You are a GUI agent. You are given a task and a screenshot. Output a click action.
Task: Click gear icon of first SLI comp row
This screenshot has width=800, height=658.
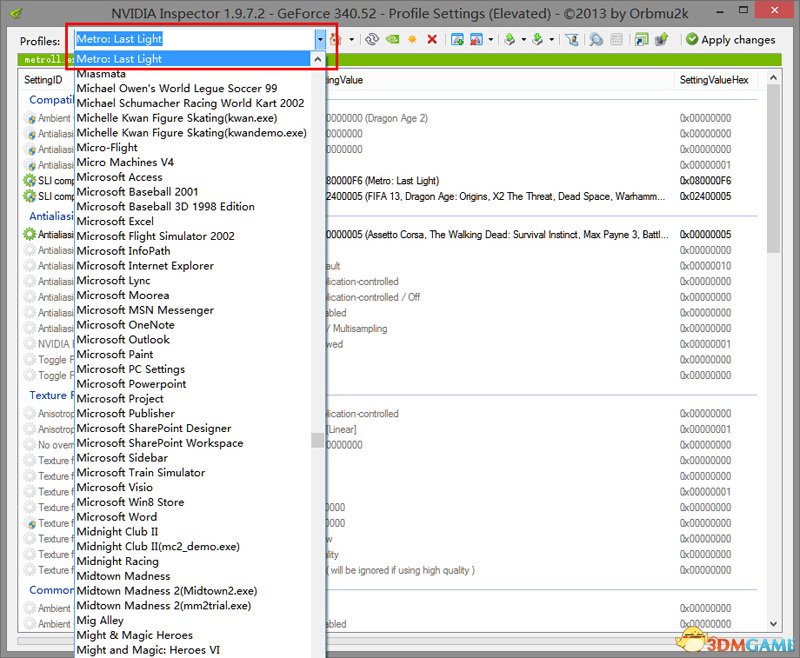(30, 181)
